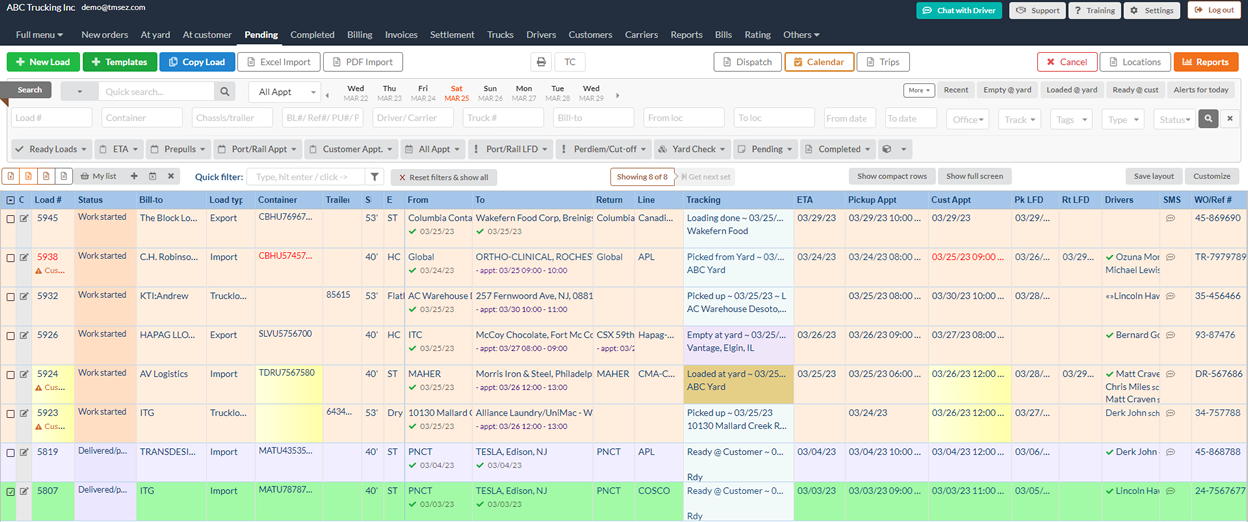Click the From date field
This screenshot has height=522, width=1248.
850,119
